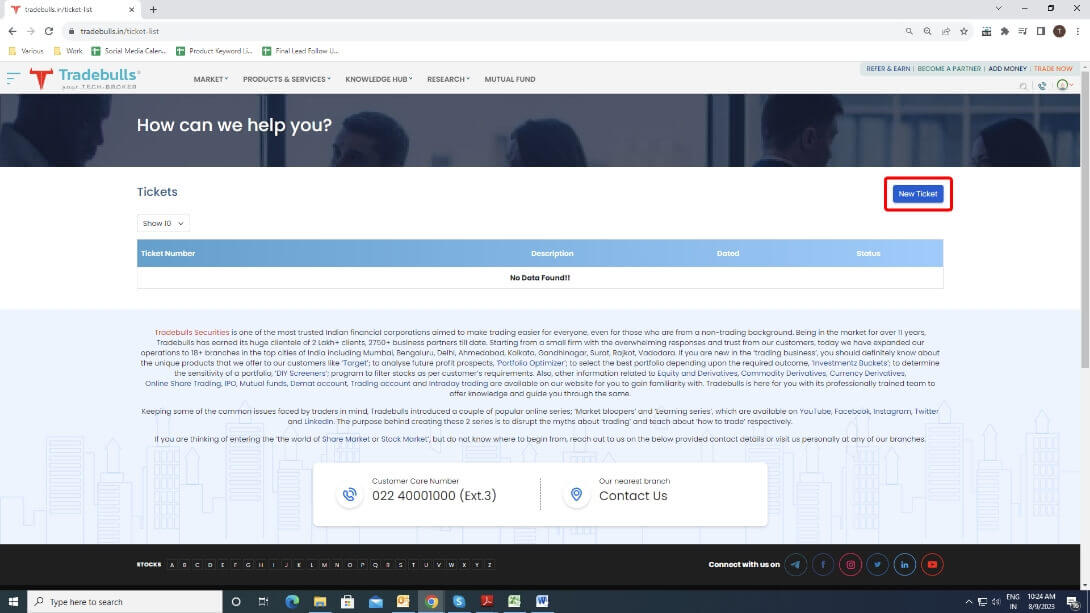Expand the user profile dropdown in header
Viewport: 1090px width, 613px height.
pyautogui.click(x=1064, y=86)
